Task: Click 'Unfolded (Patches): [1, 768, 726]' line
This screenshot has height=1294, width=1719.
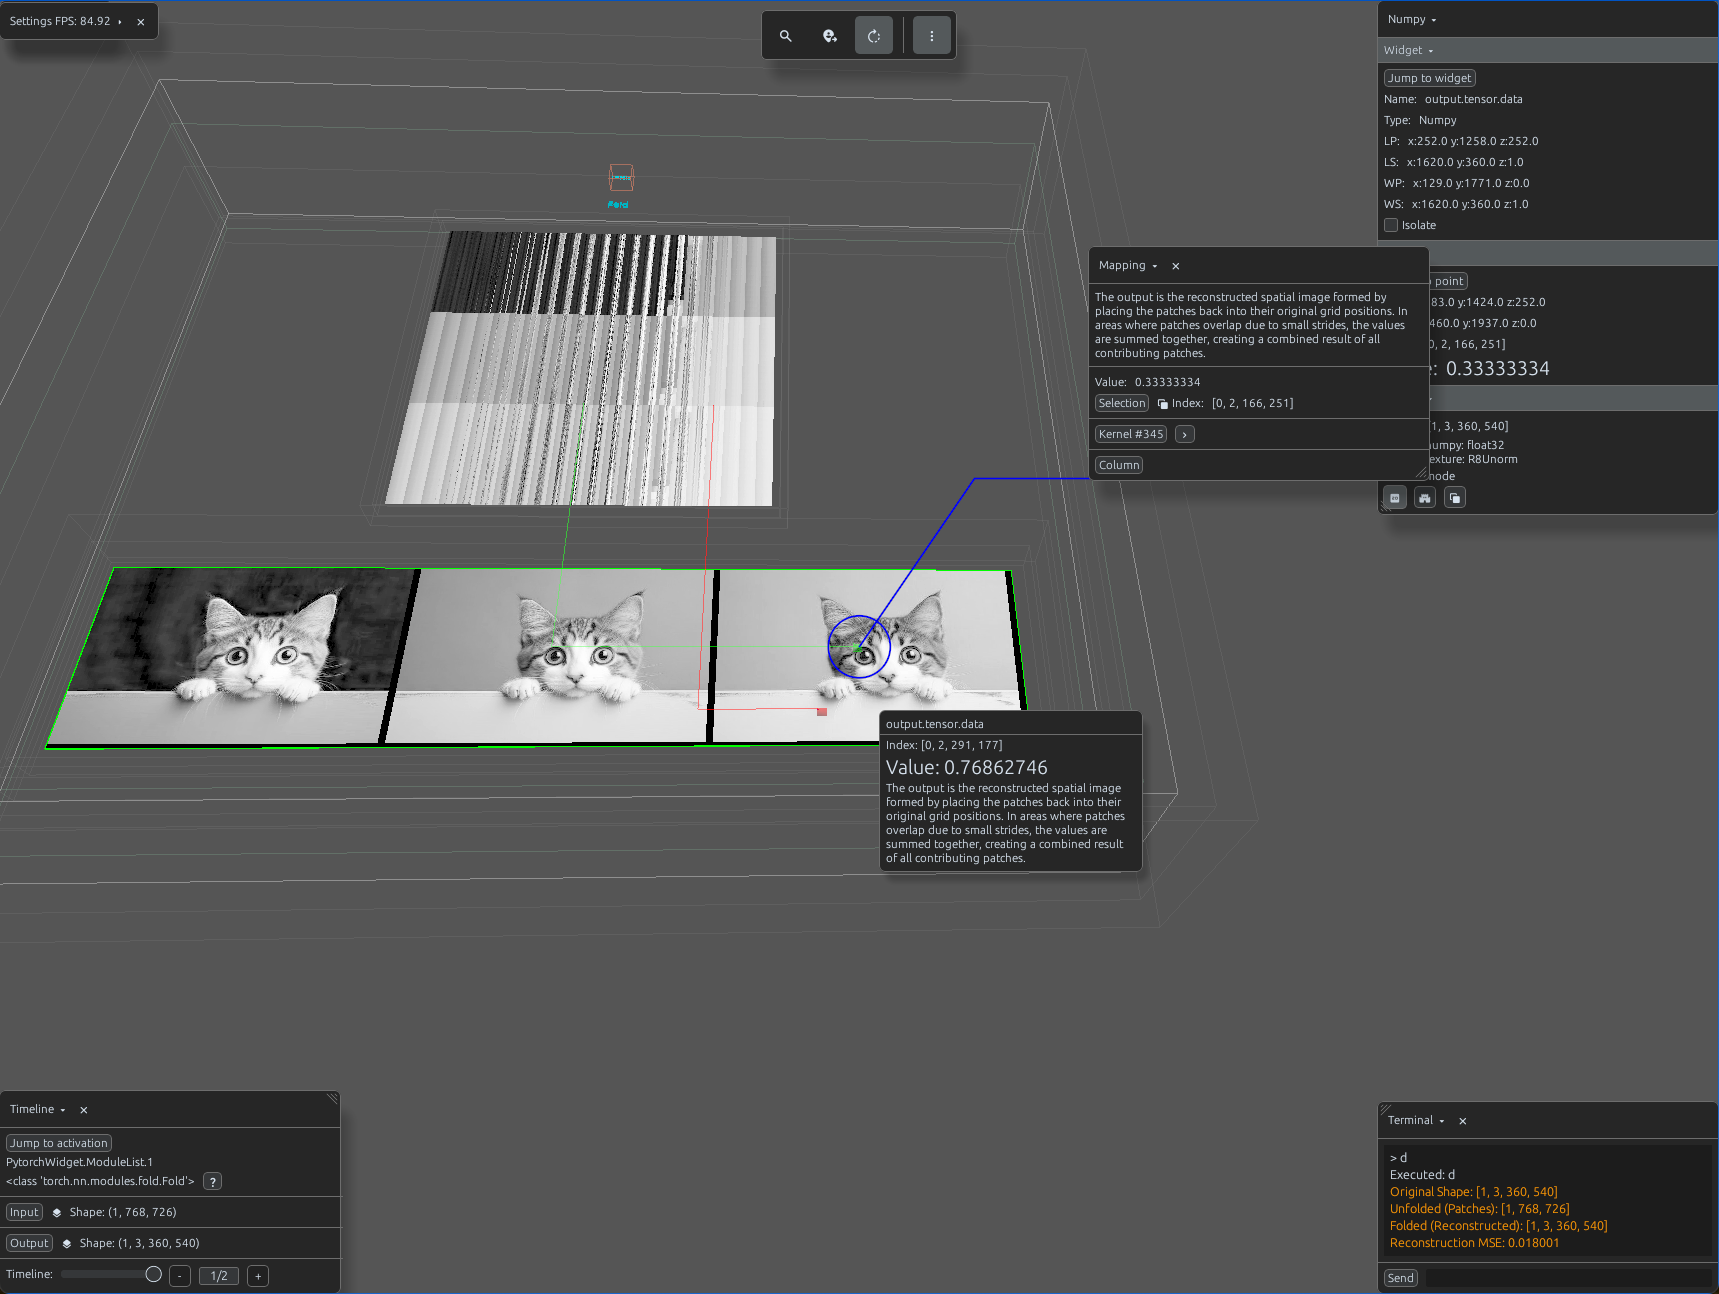Action: click(1479, 1209)
